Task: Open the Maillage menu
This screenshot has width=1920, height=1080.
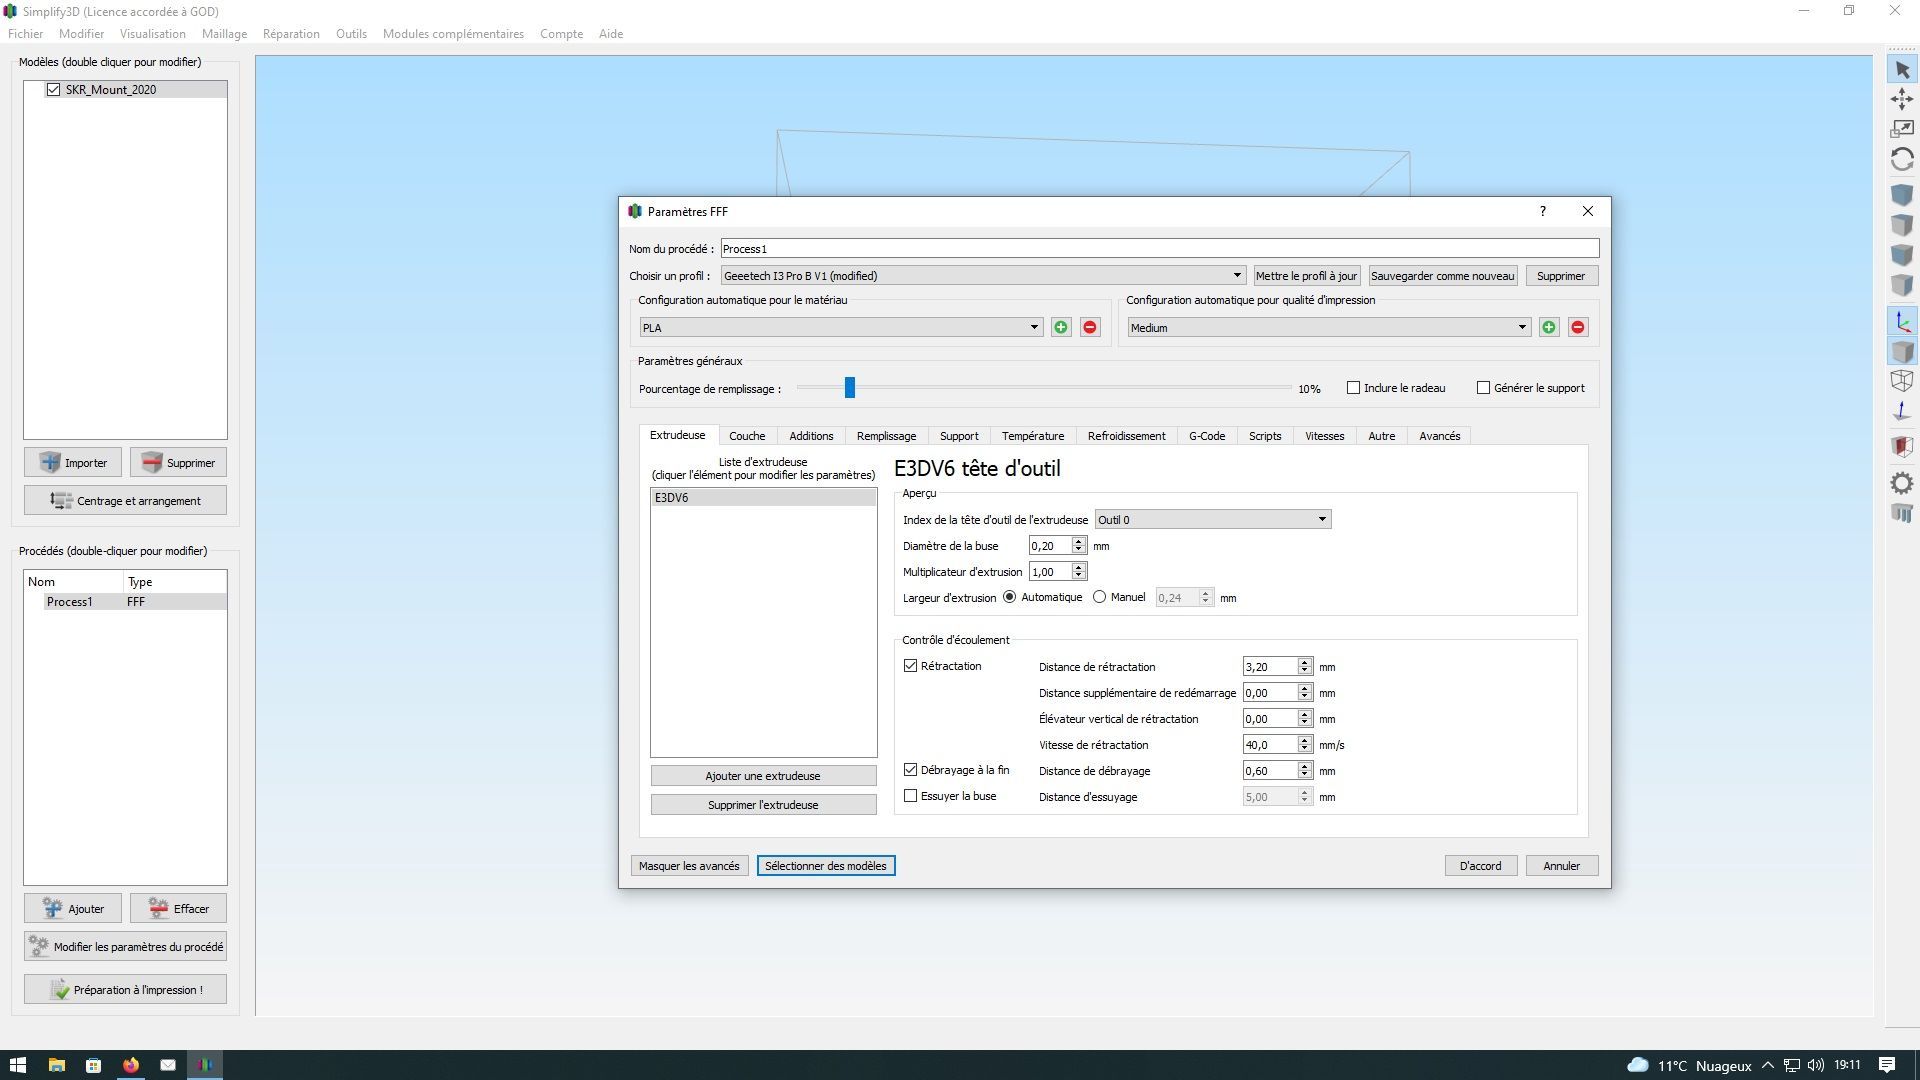Action: pyautogui.click(x=224, y=34)
